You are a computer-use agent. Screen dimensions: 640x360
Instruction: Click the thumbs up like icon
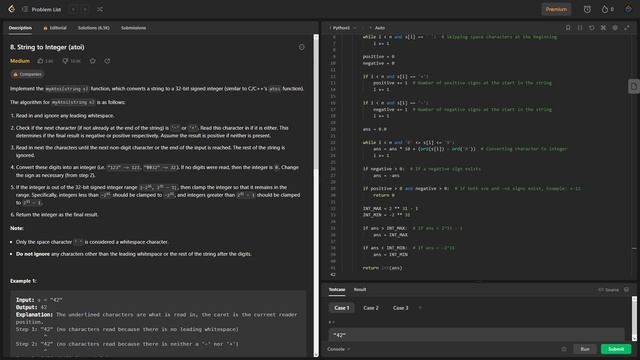click(x=40, y=61)
